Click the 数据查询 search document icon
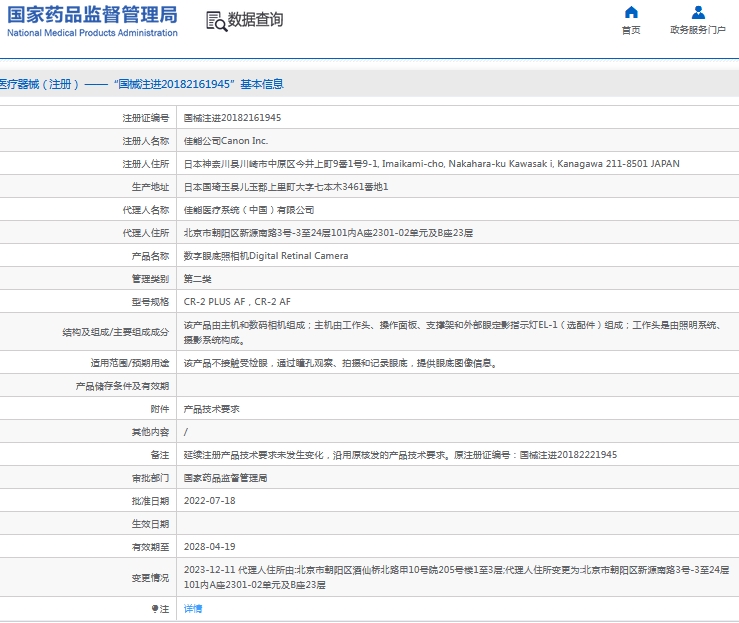739x623 pixels. pos(216,21)
